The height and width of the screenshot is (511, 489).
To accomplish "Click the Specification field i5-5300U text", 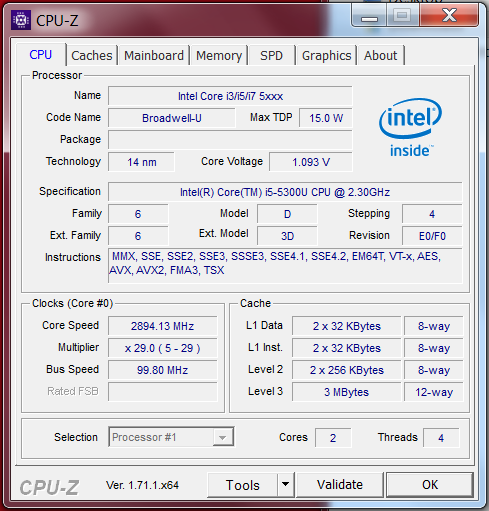I will [x=285, y=192].
